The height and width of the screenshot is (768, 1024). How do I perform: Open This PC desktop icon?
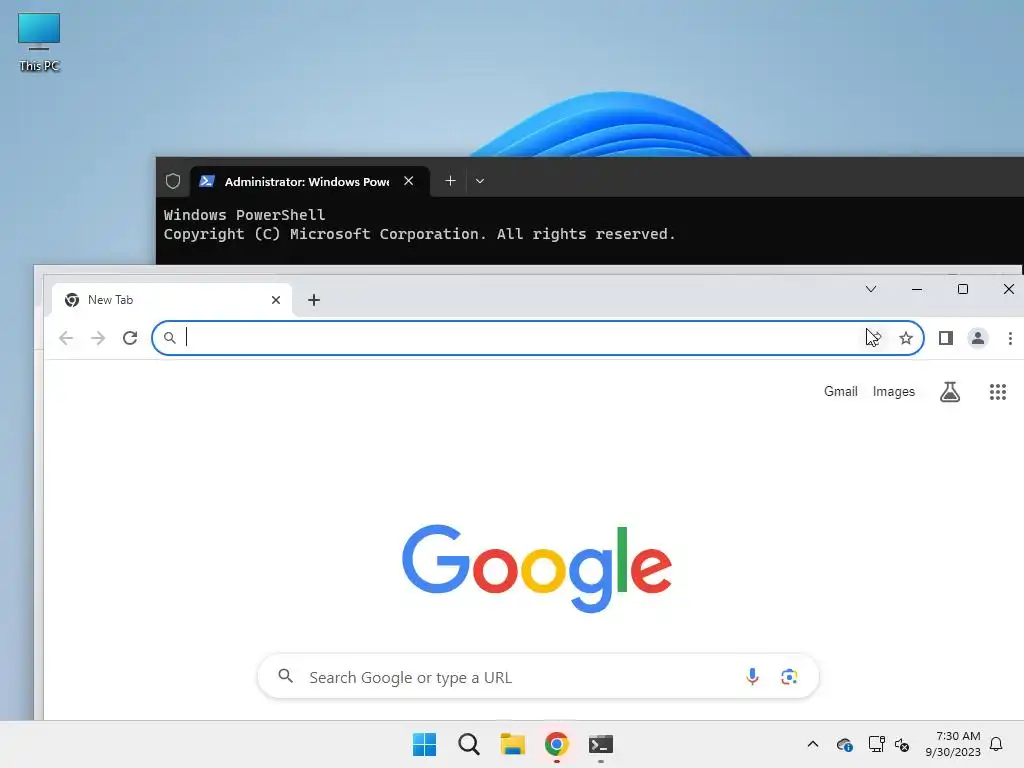39,42
